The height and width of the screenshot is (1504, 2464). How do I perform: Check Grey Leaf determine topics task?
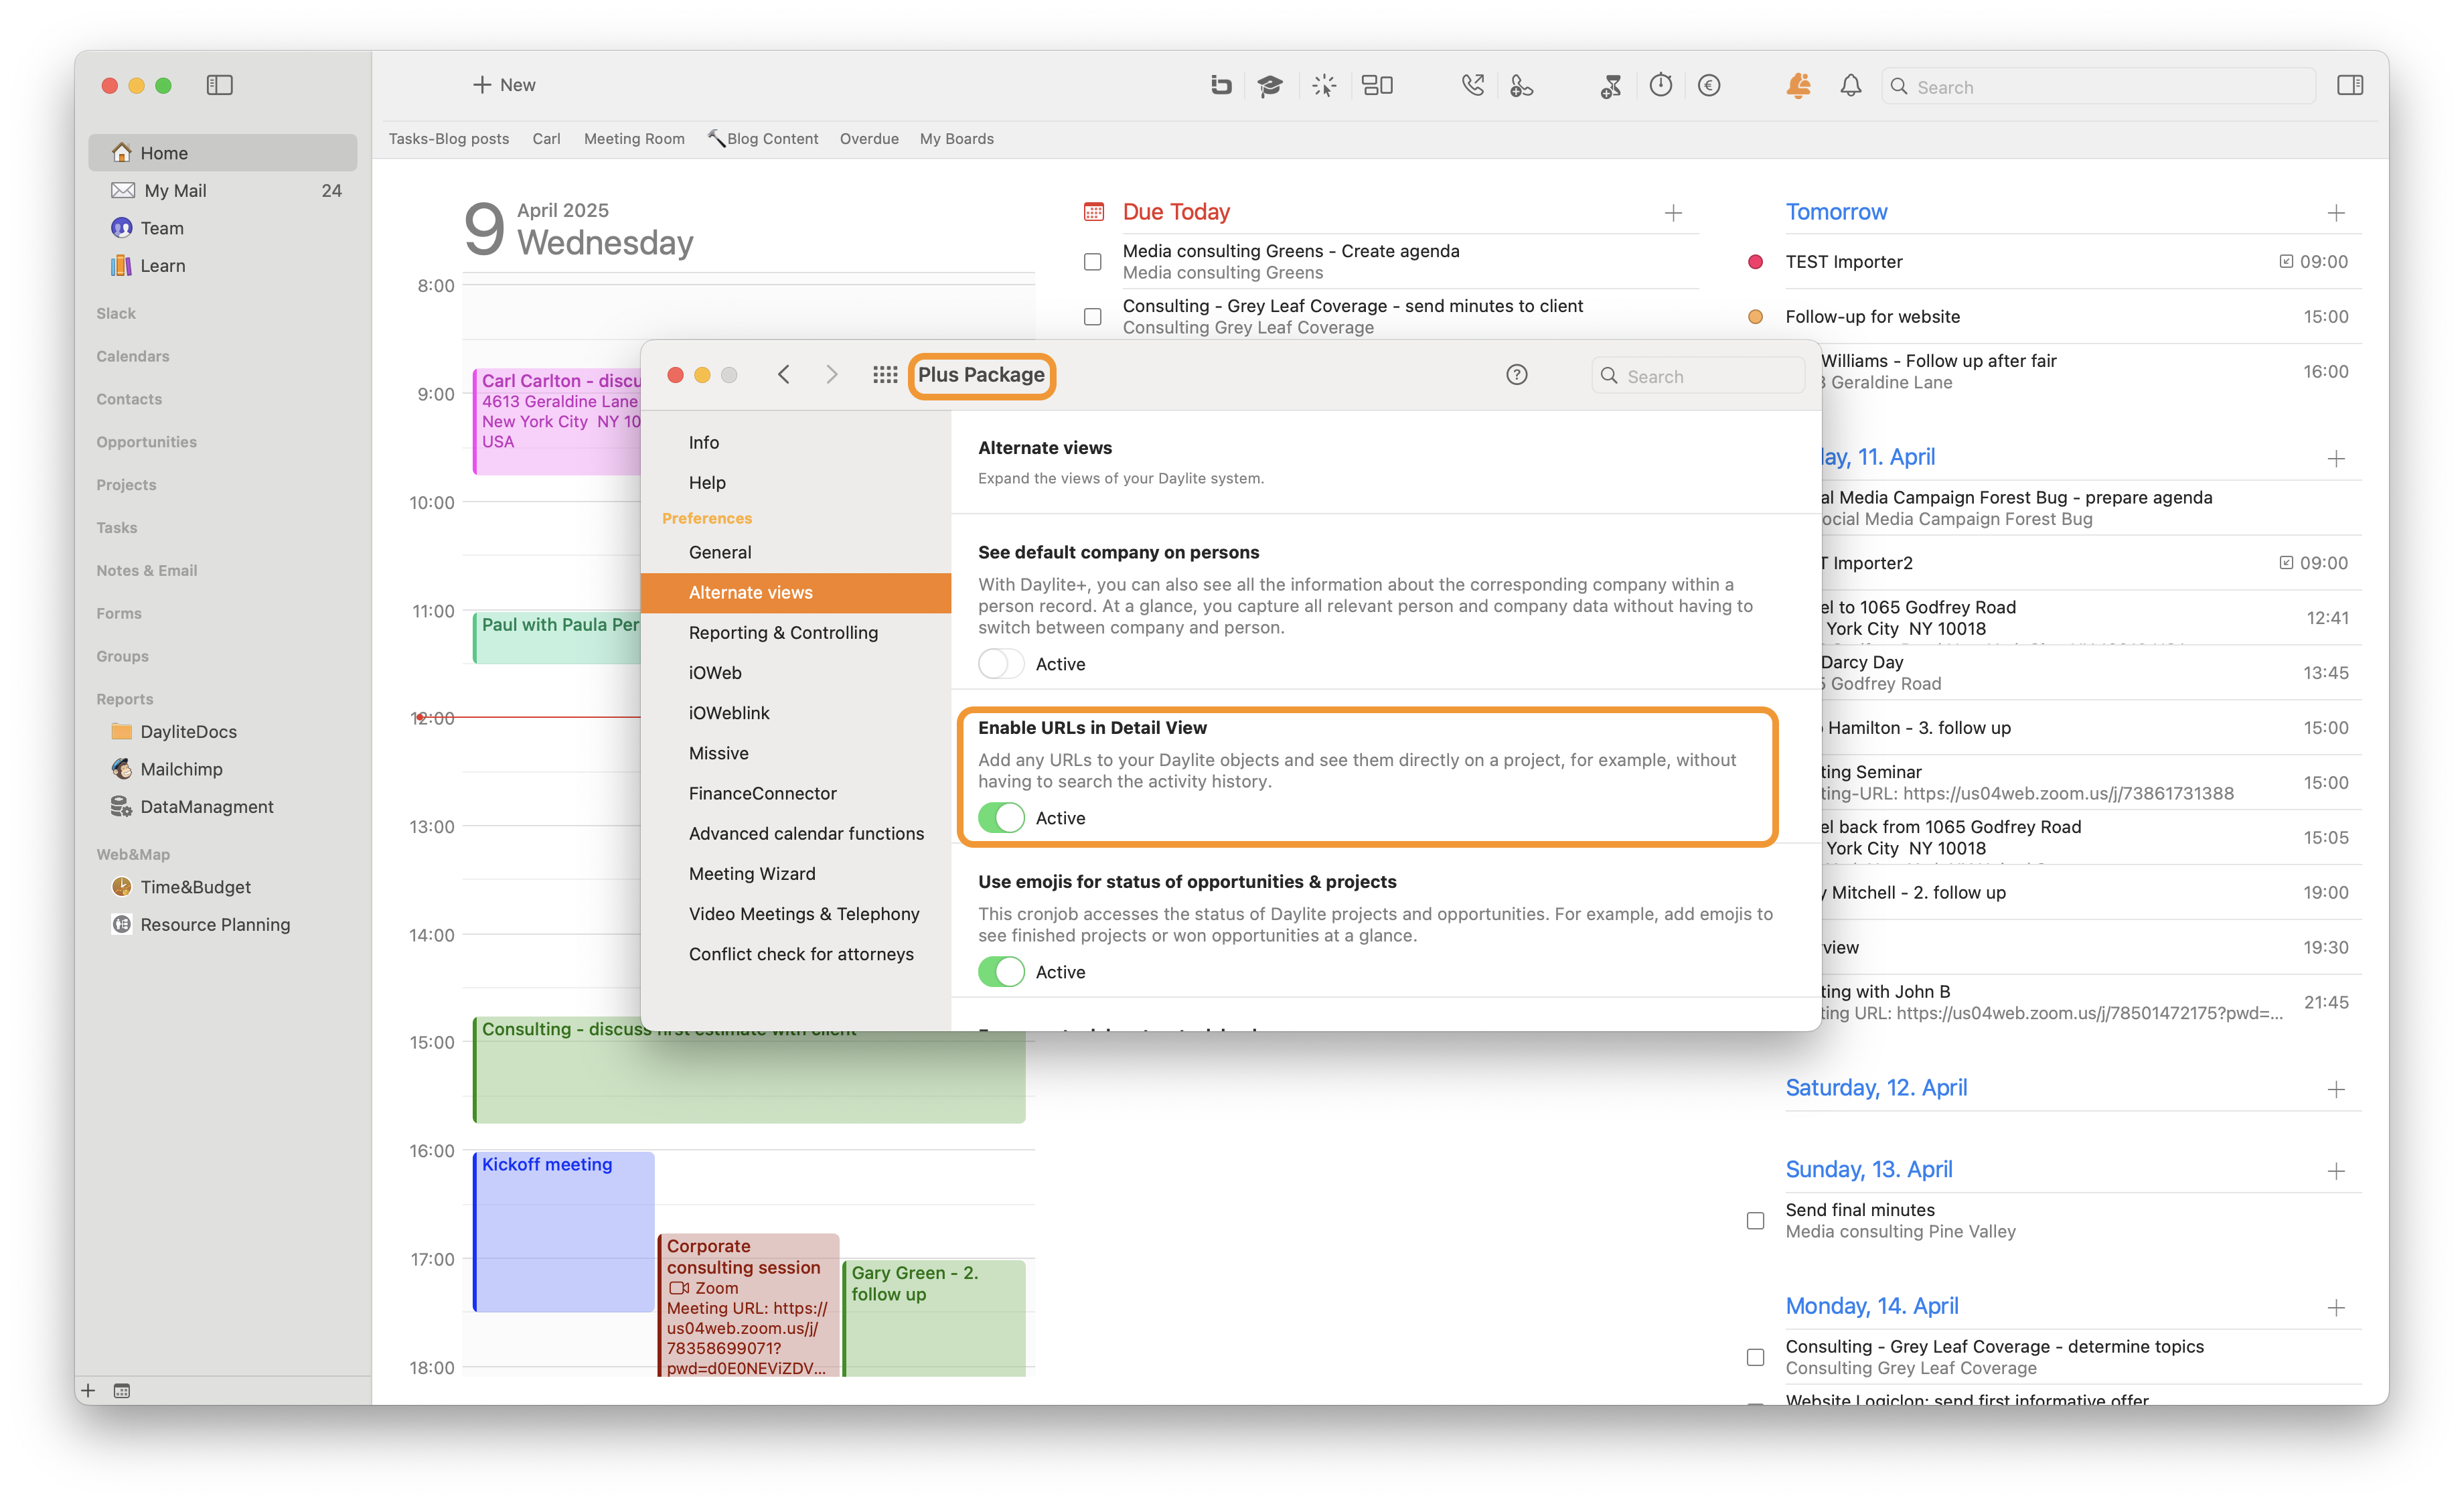pos(1755,1358)
